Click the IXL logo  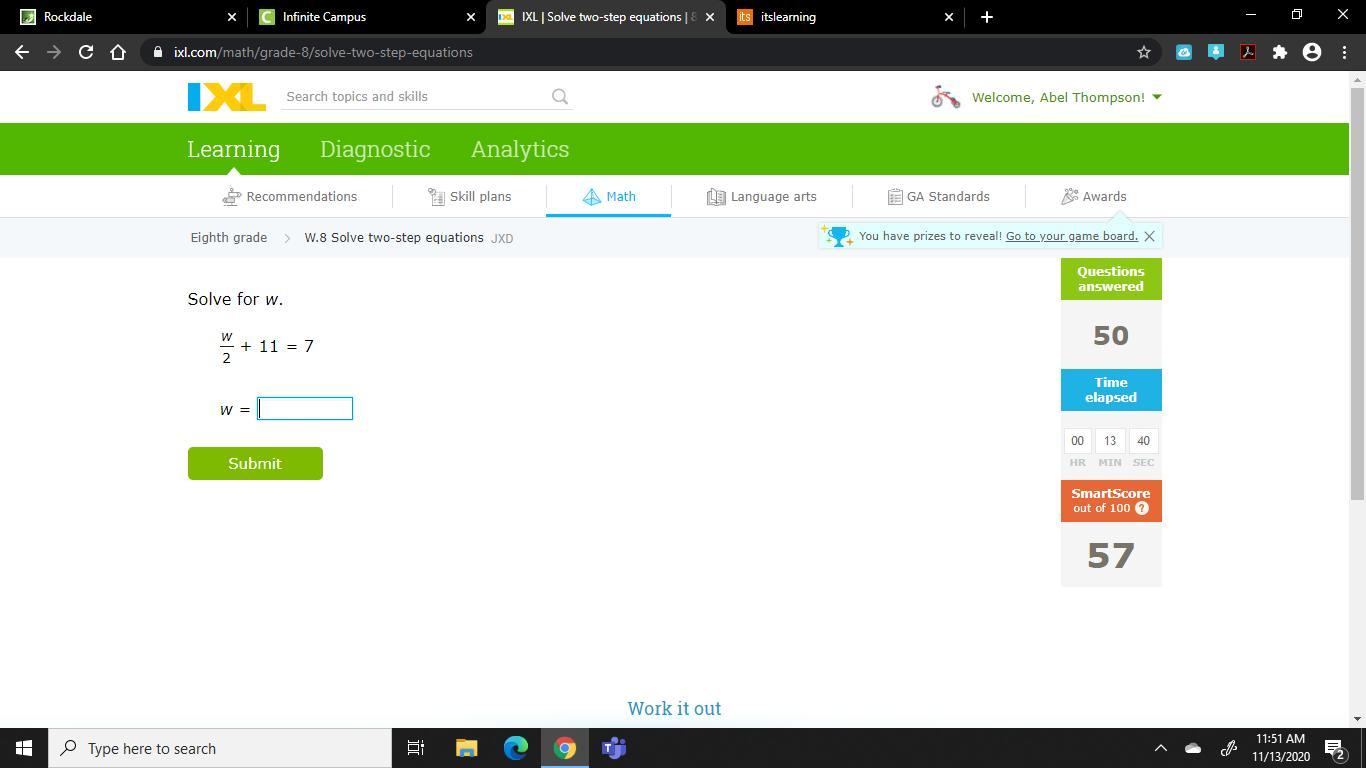[x=227, y=97]
